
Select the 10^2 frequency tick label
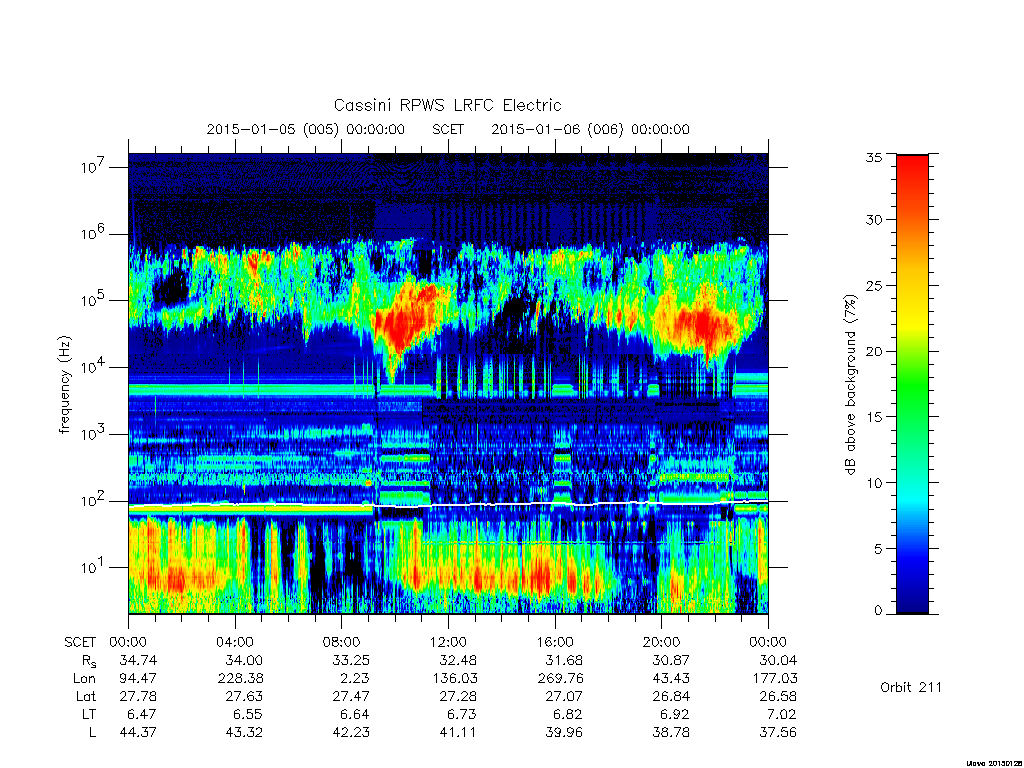tap(93, 501)
